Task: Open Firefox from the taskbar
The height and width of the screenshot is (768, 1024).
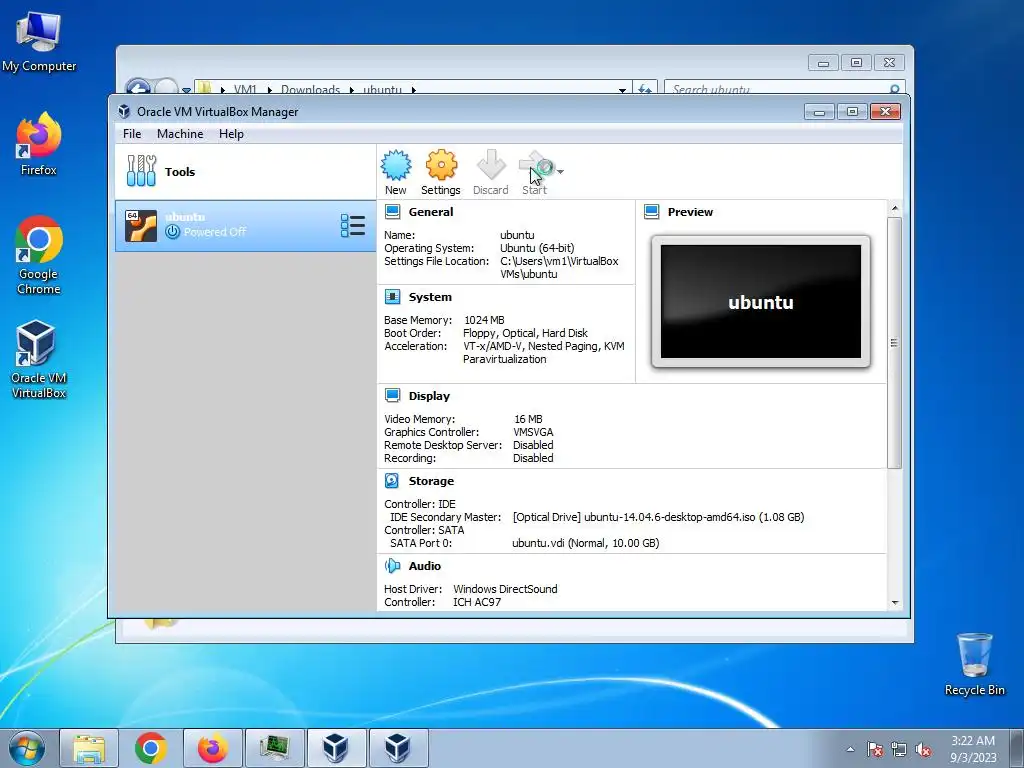Action: click(x=213, y=748)
